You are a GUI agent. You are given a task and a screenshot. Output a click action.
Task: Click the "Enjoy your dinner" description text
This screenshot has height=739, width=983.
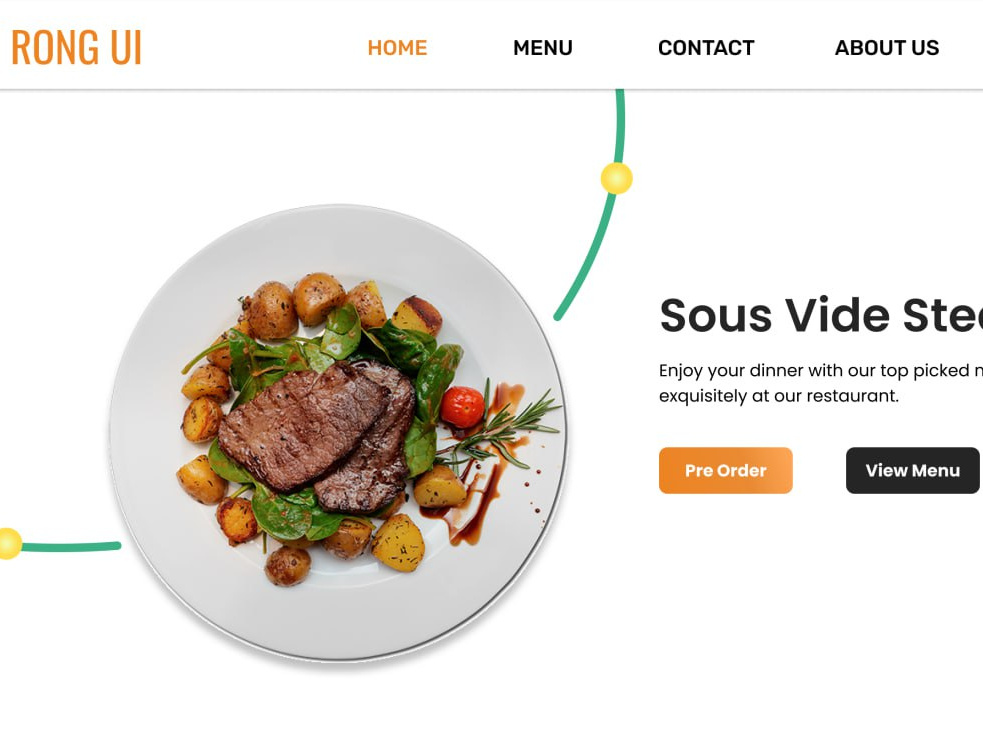coord(821,383)
